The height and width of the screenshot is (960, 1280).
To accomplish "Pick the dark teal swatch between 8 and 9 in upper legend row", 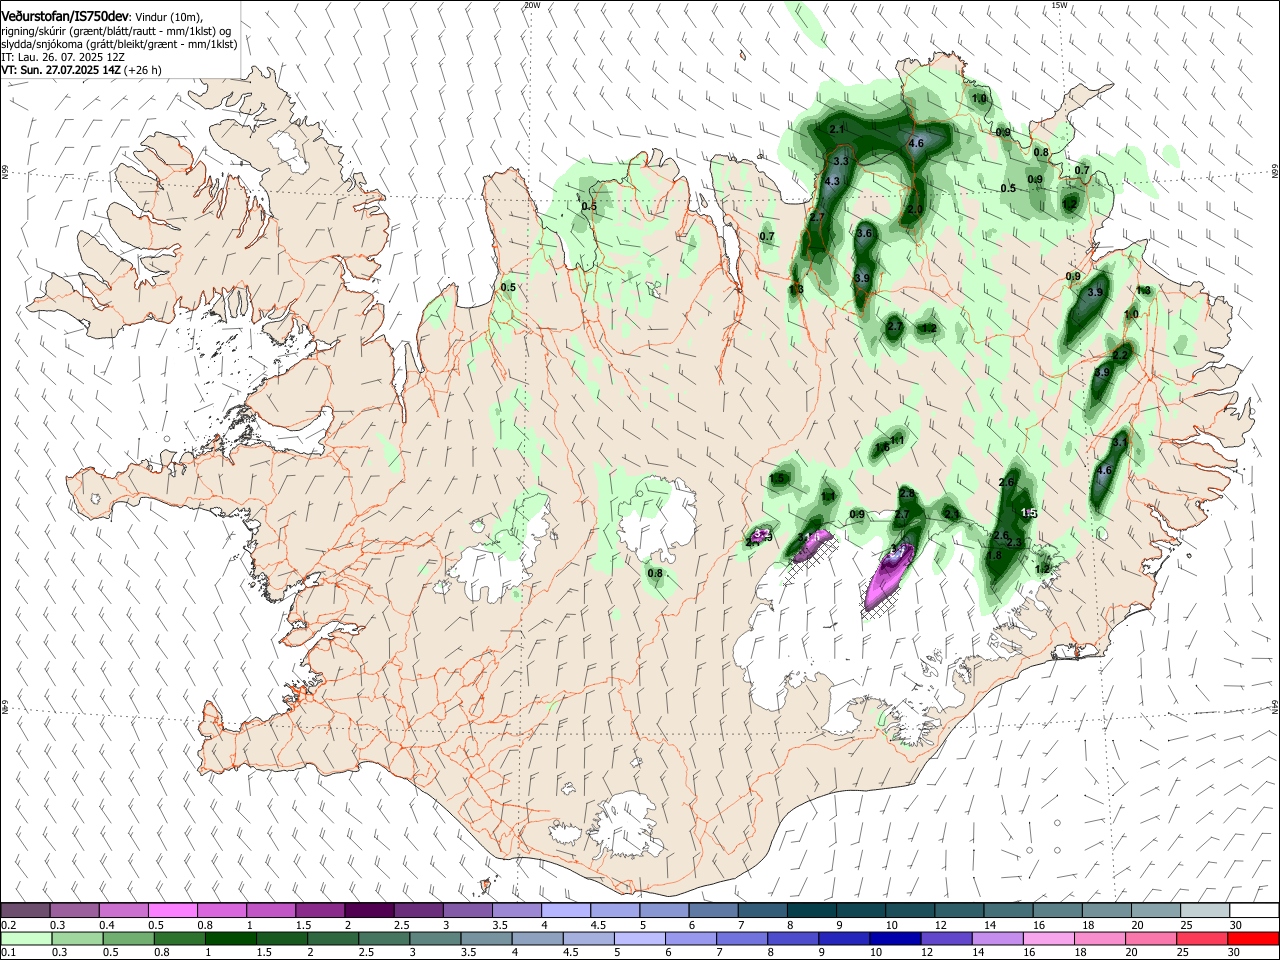I will pyautogui.click(x=811, y=911).
